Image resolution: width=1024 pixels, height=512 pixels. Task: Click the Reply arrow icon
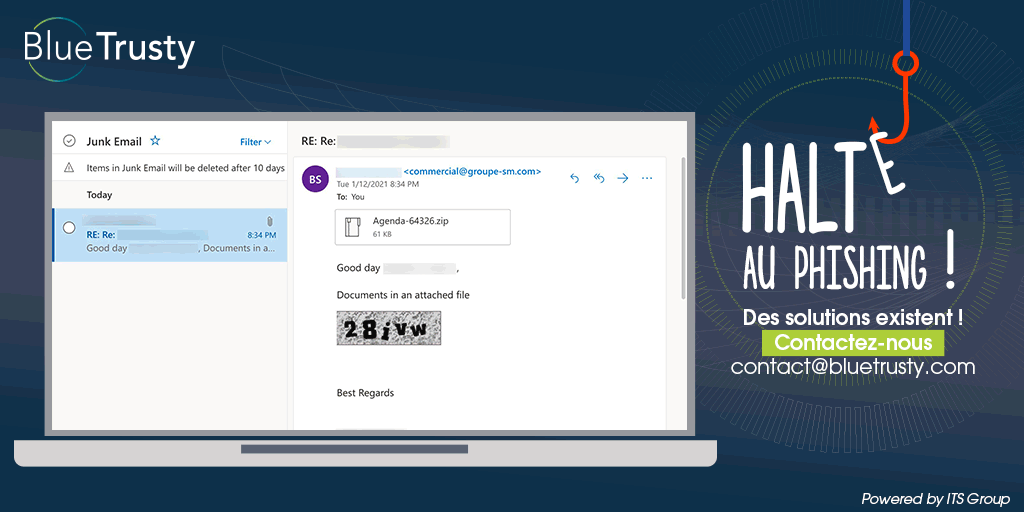(x=575, y=178)
